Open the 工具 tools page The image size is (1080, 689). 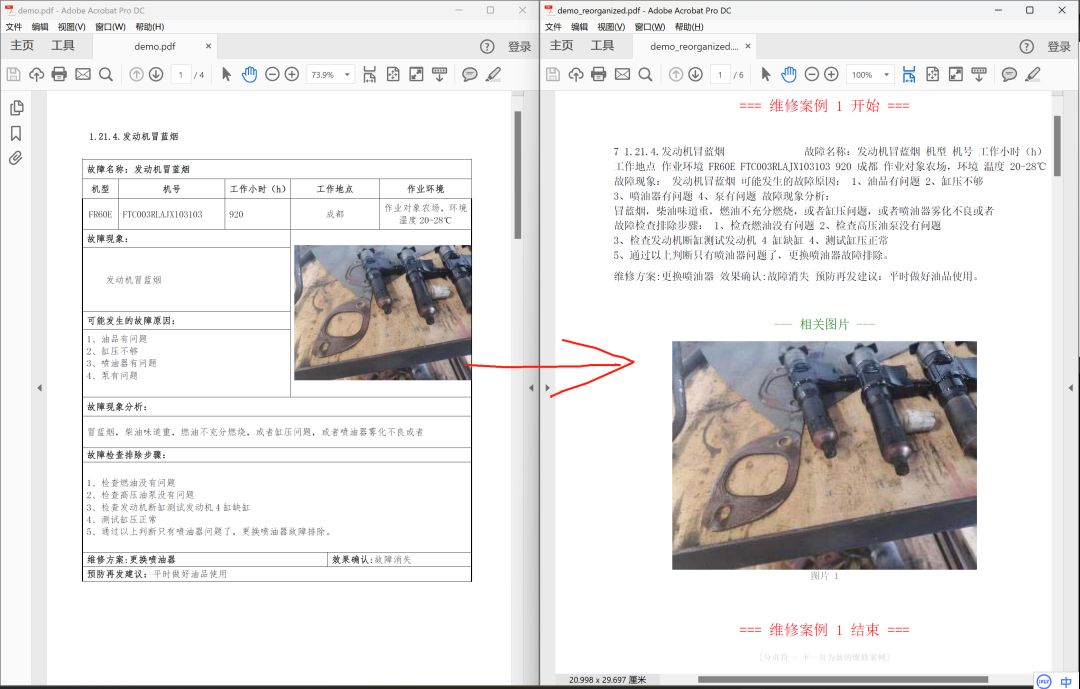64,45
